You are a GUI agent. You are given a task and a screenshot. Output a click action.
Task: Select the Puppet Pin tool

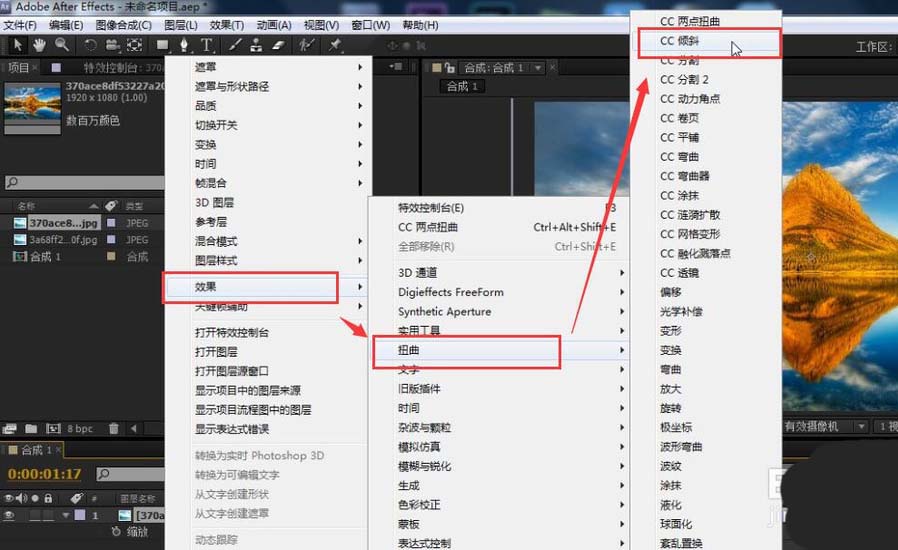334,45
